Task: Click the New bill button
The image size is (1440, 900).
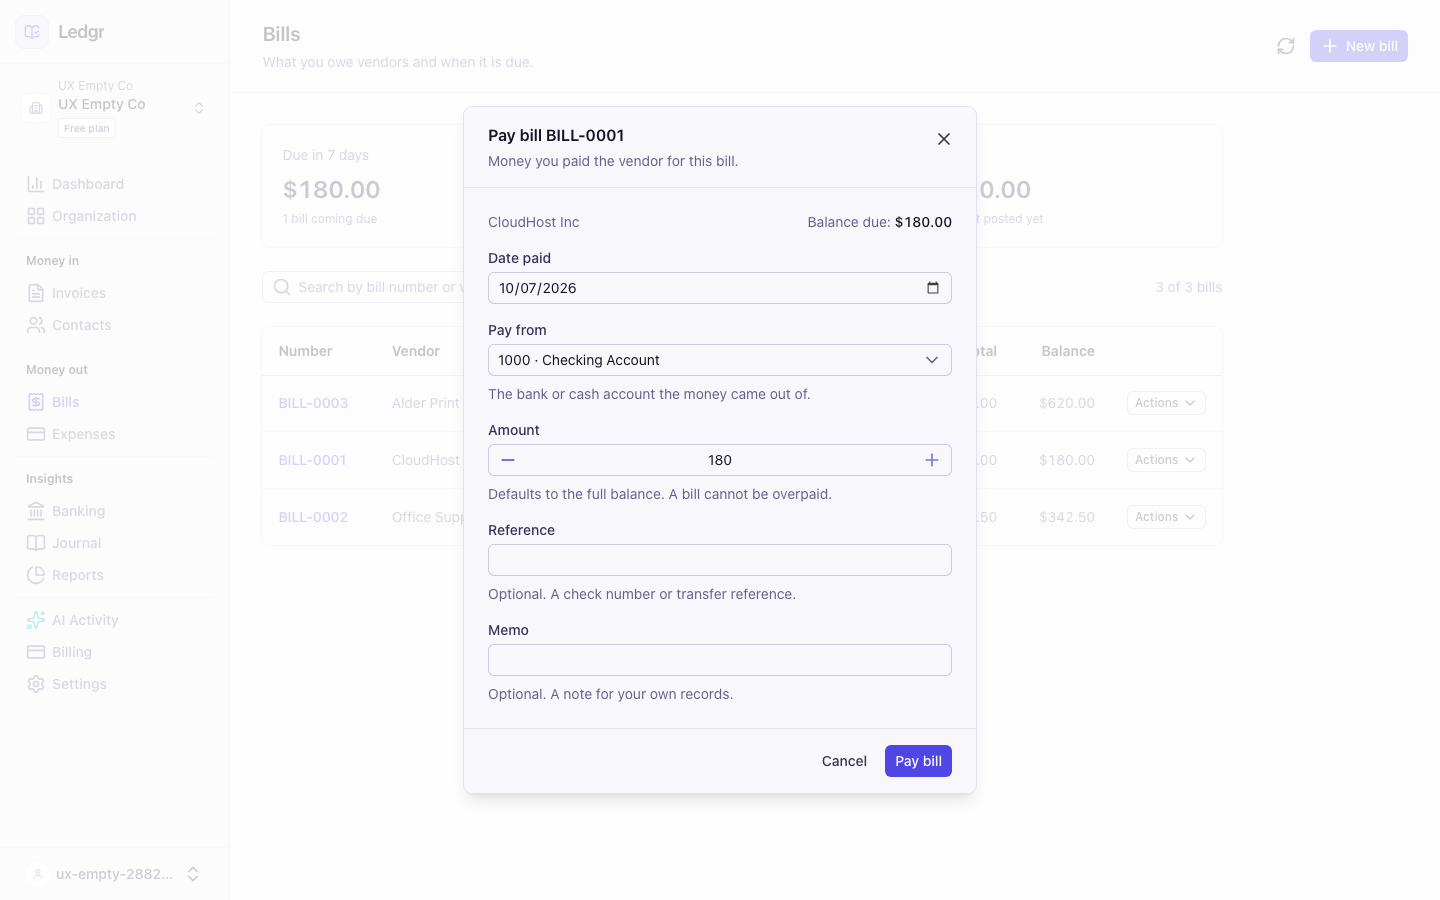Action: [x=1359, y=46]
